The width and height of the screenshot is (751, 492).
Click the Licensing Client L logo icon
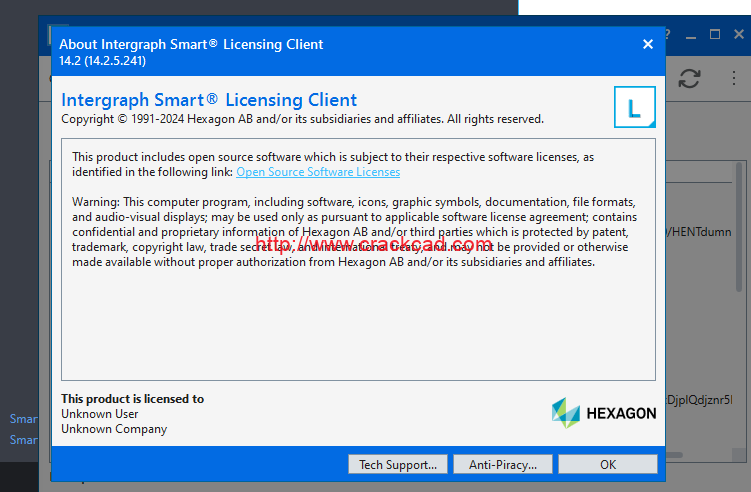coord(635,107)
